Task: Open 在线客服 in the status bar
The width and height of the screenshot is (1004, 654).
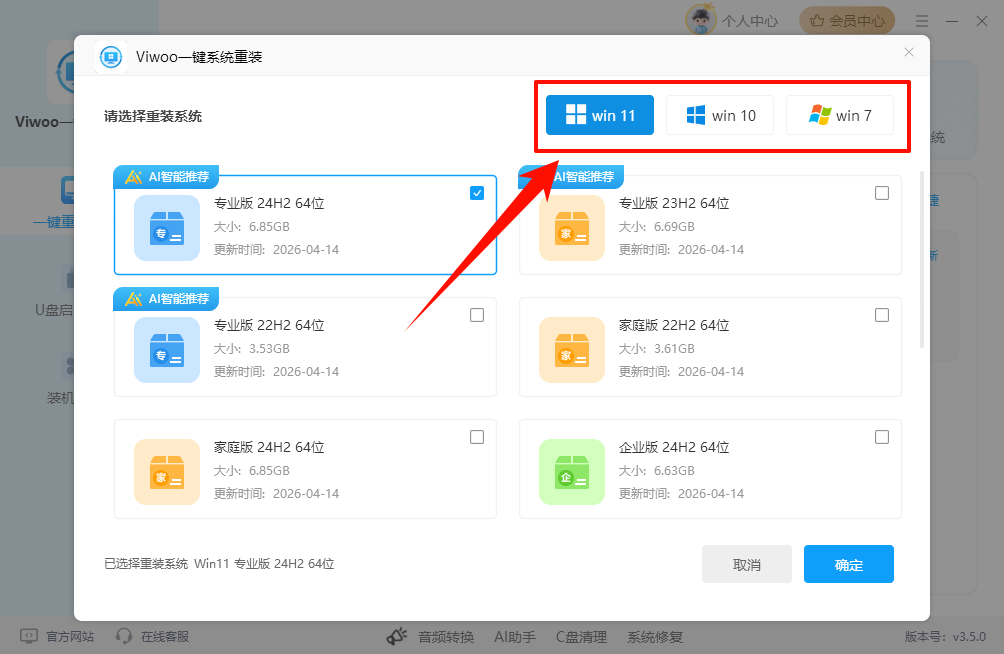Action: click(165, 637)
